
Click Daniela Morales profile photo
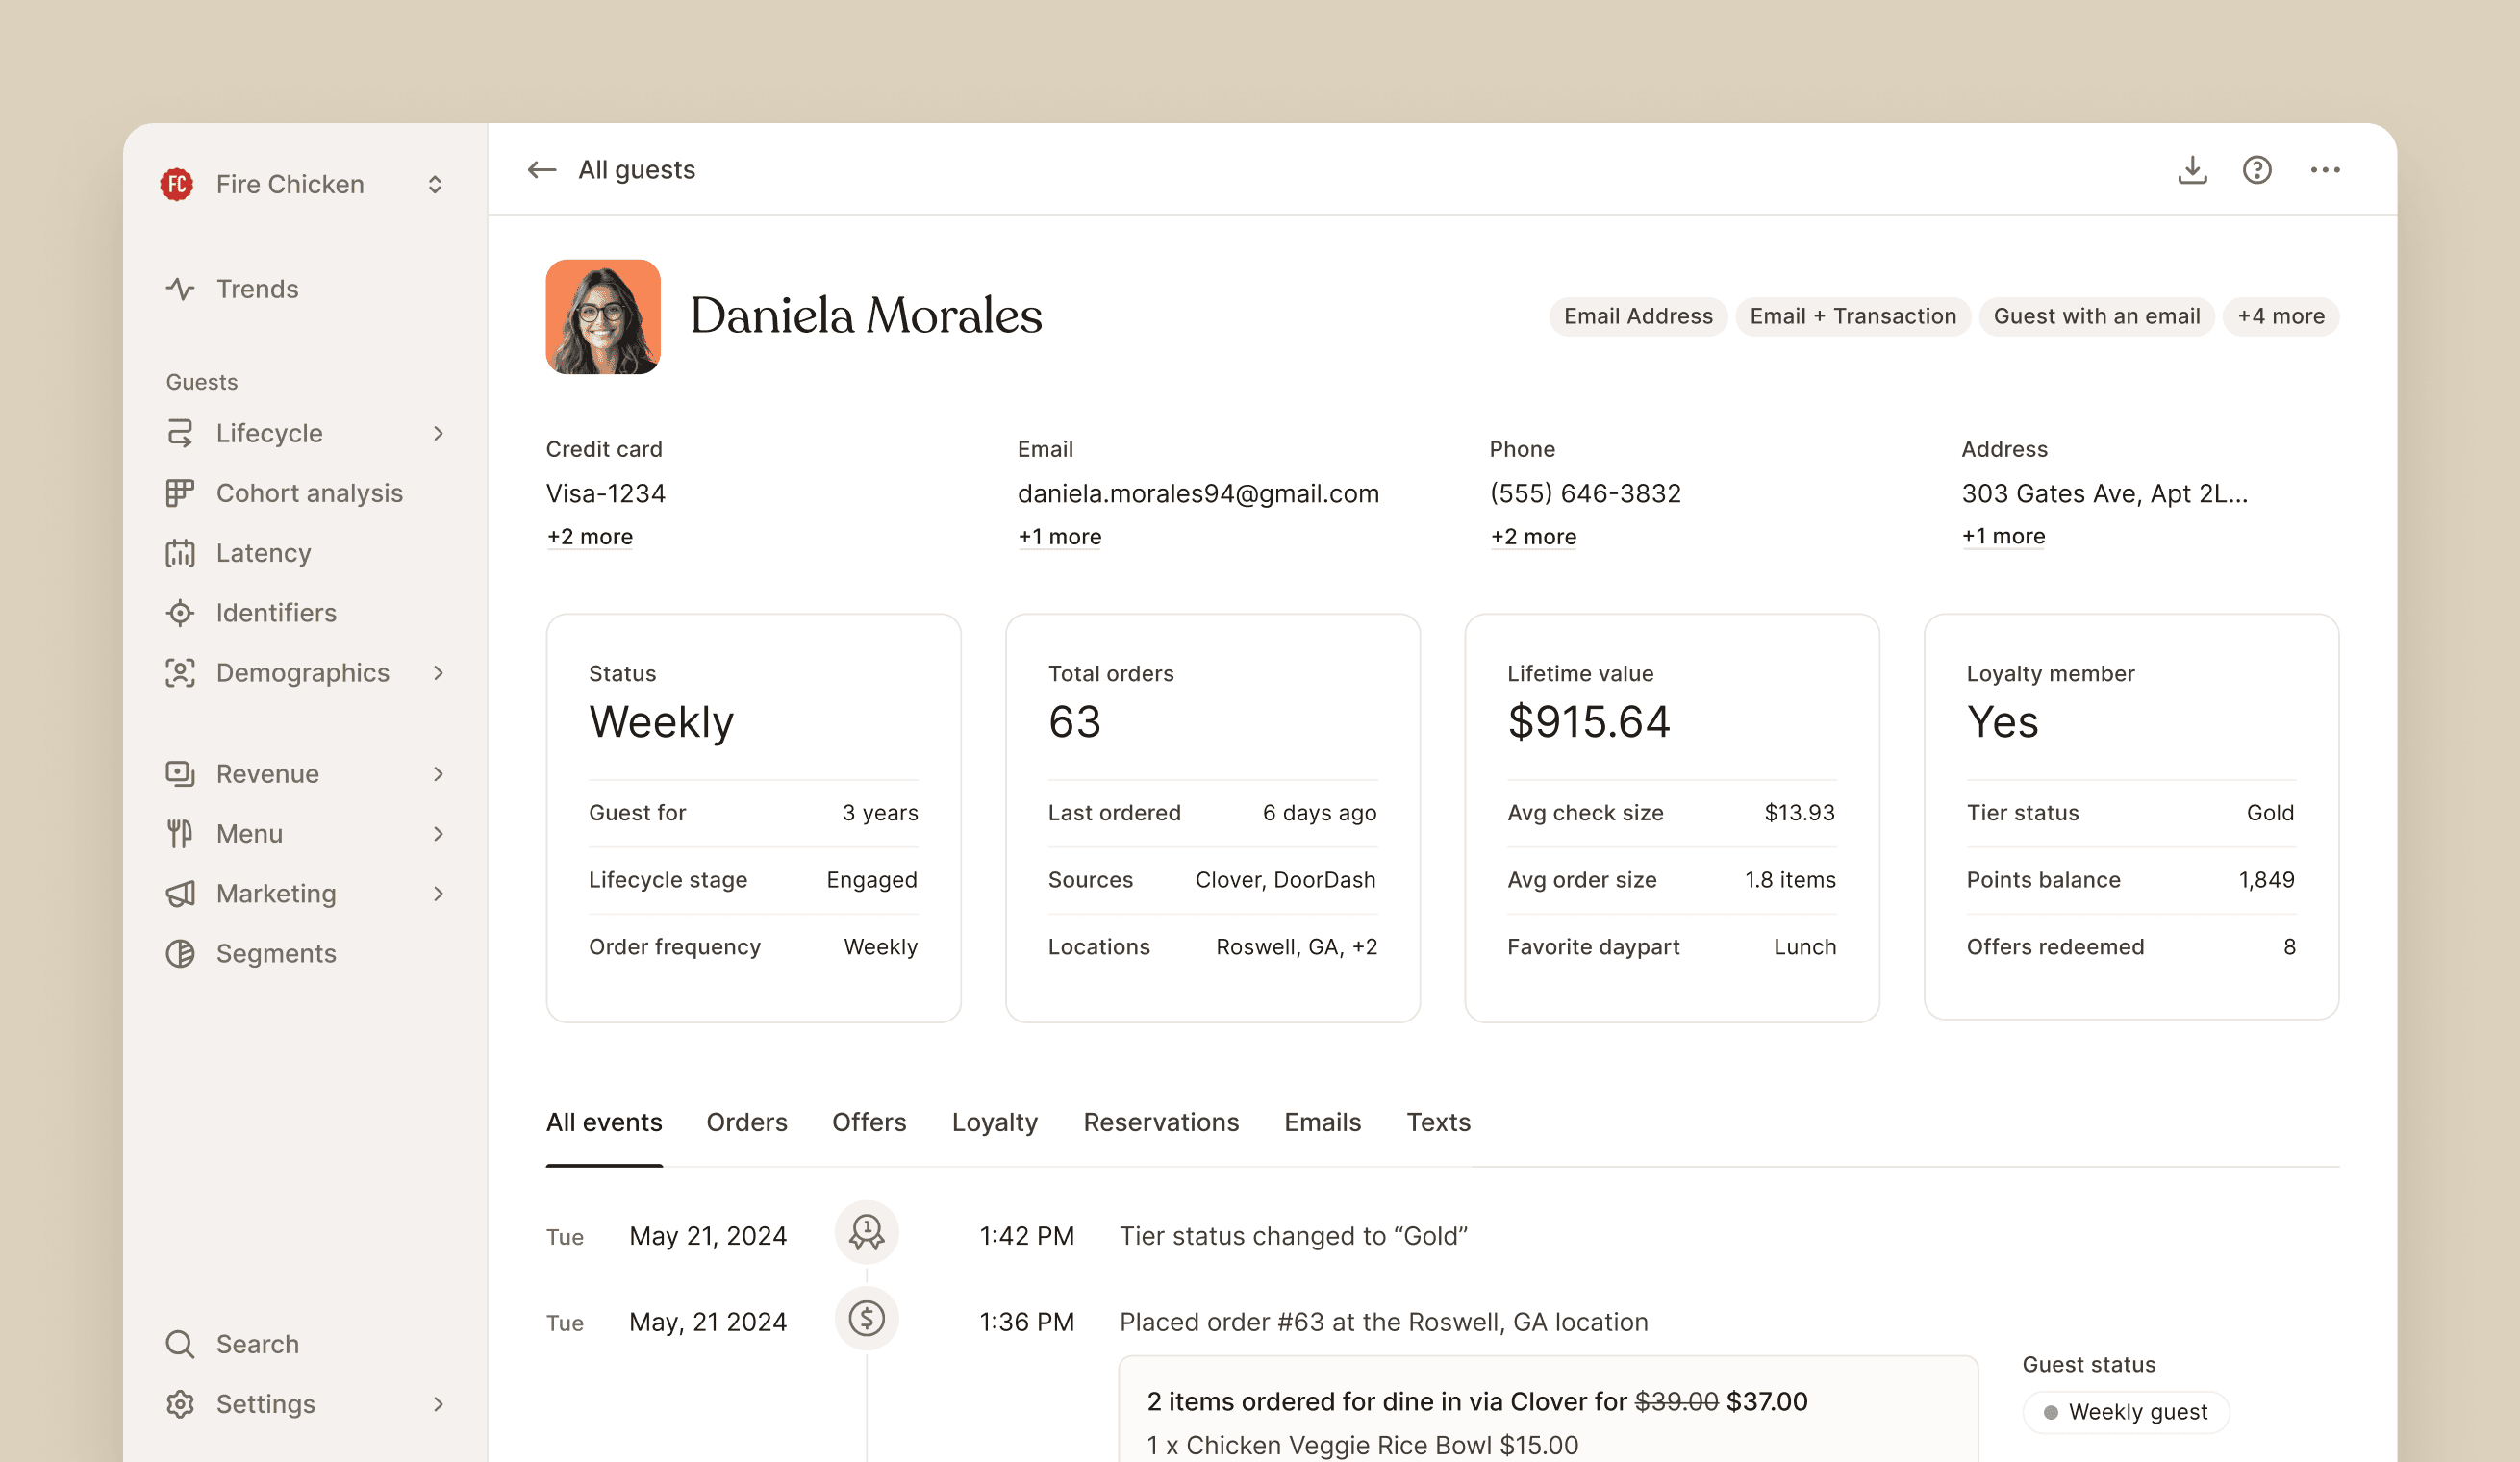[x=603, y=317]
